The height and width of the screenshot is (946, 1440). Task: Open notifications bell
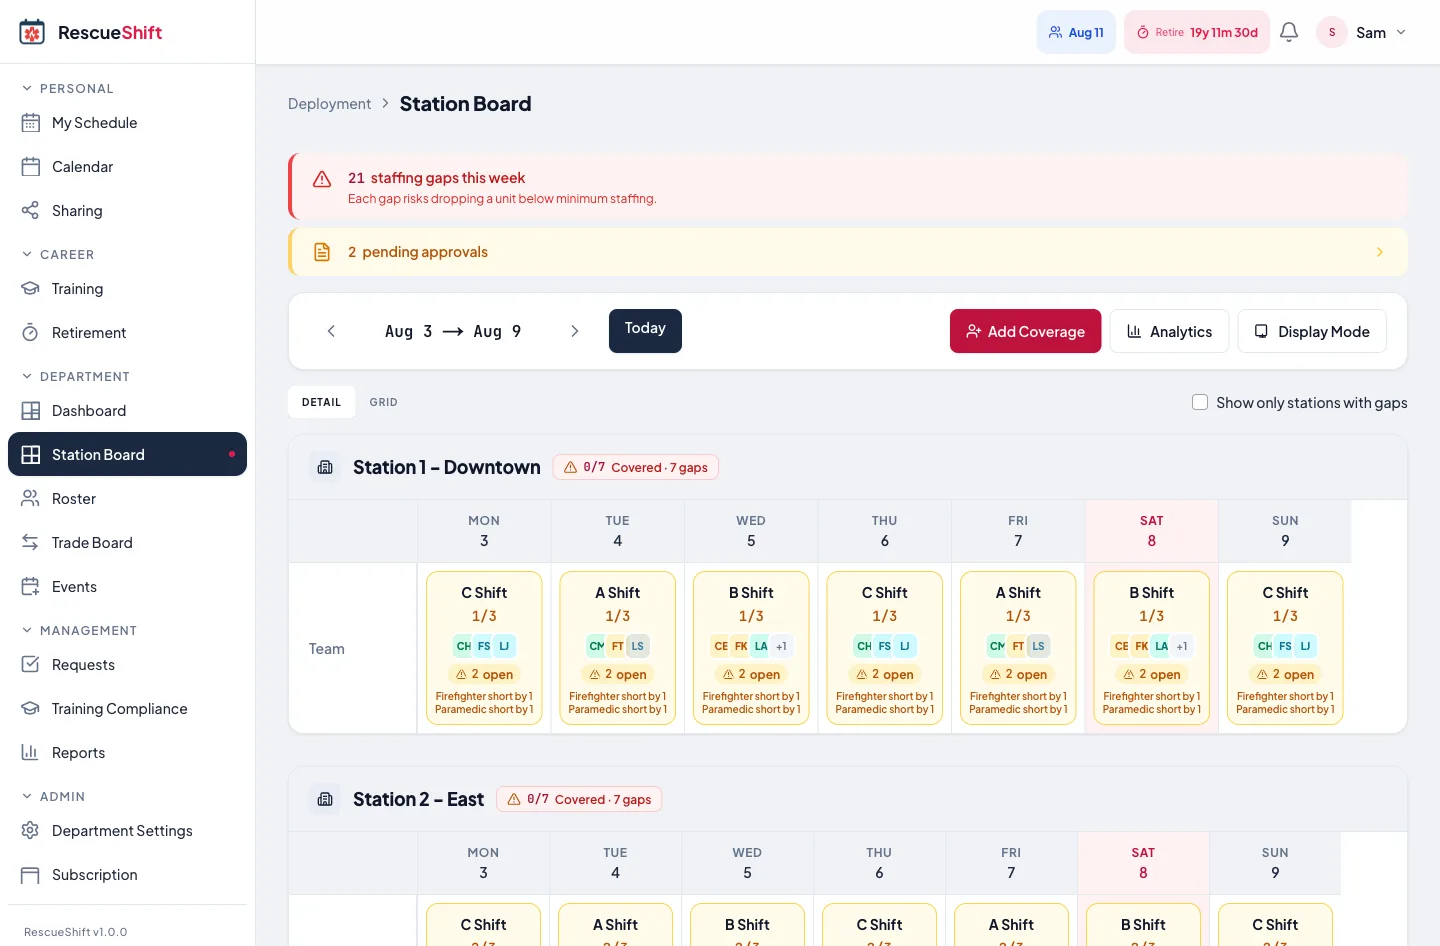click(x=1289, y=32)
